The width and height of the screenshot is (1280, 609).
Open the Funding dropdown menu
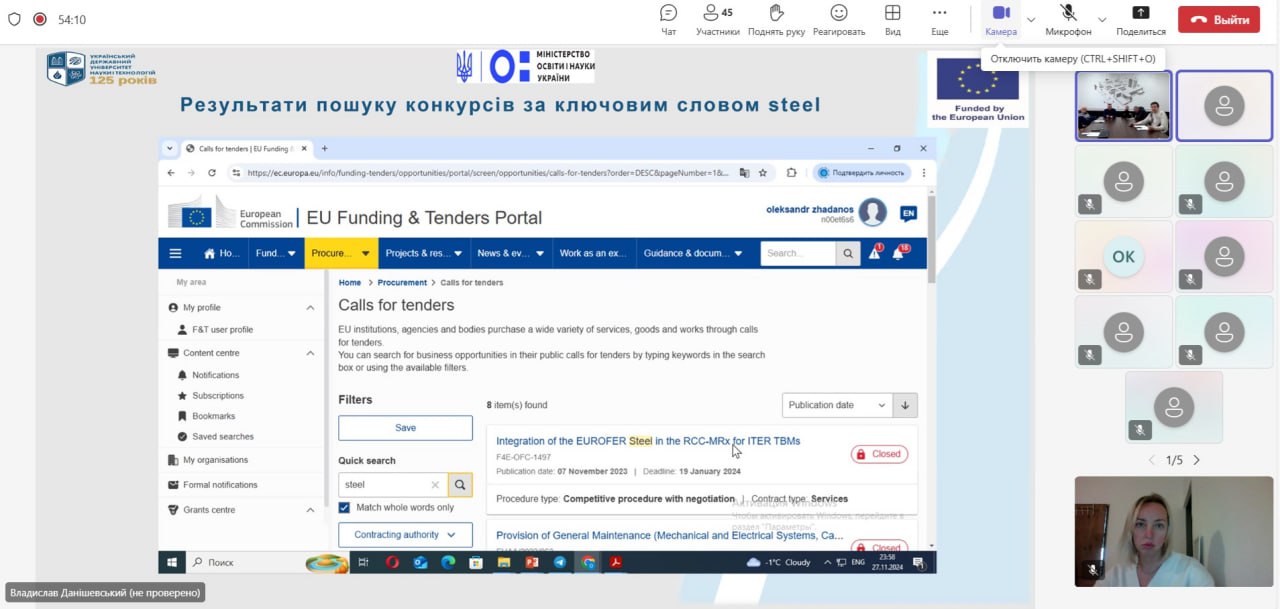[x=276, y=253]
